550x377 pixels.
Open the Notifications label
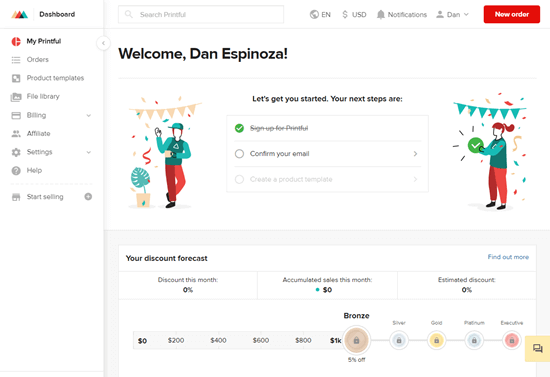tap(407, 14)
